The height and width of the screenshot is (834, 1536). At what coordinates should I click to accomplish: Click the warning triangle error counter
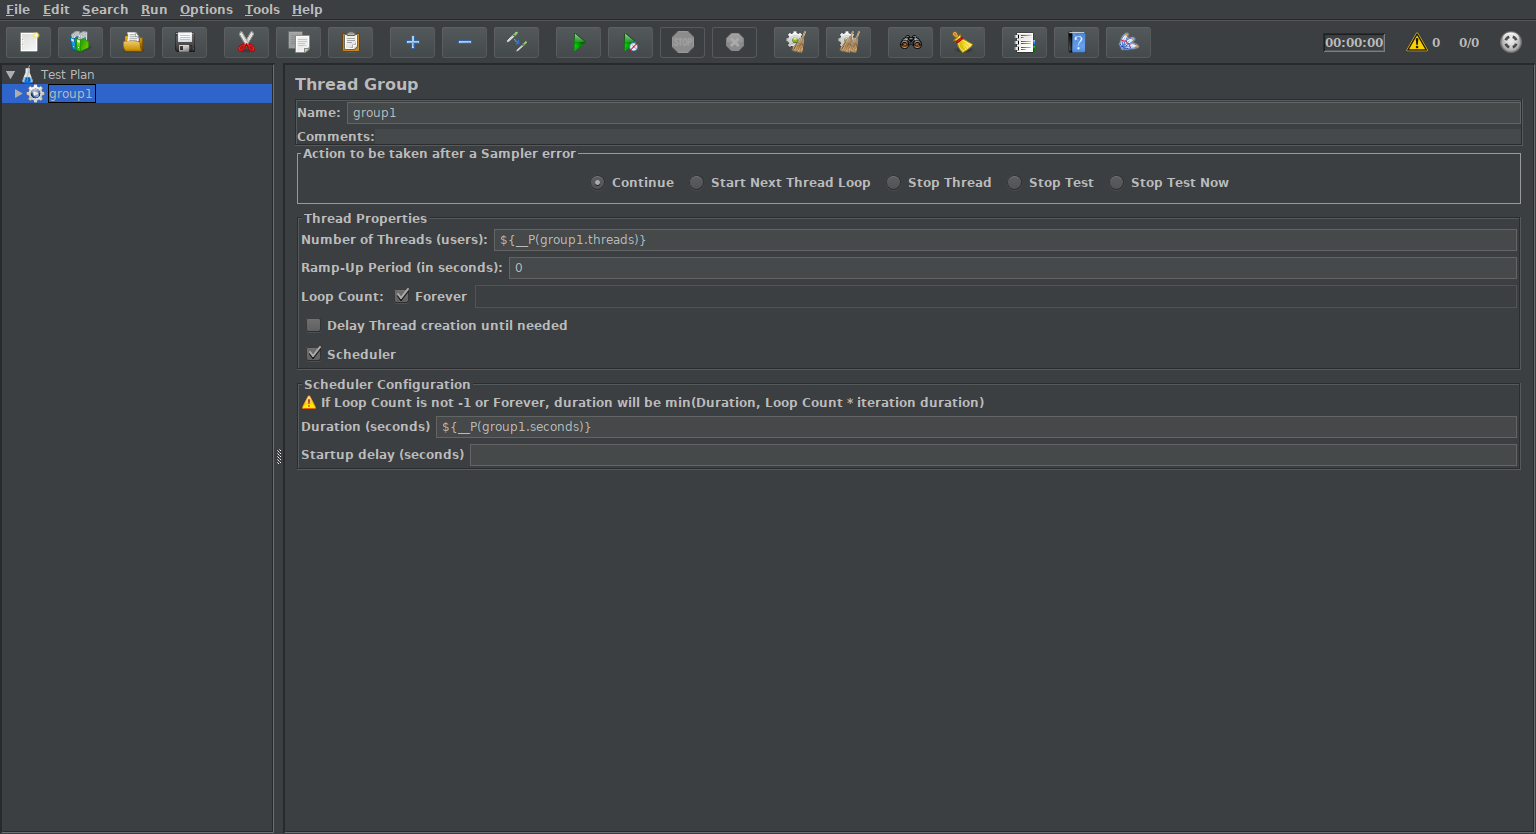click(x=1417, y=42)
